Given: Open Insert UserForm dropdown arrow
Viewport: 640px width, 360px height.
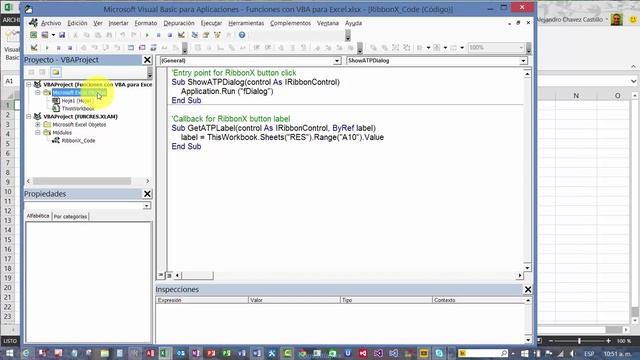Looking at the screenshot, I should (53, 35).
